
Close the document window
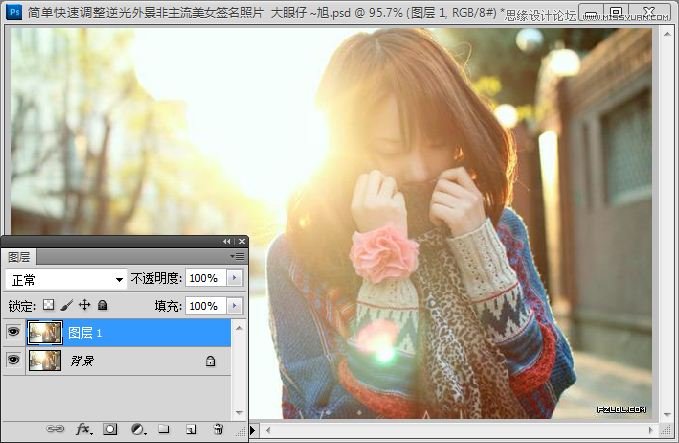tap(649, 12)
